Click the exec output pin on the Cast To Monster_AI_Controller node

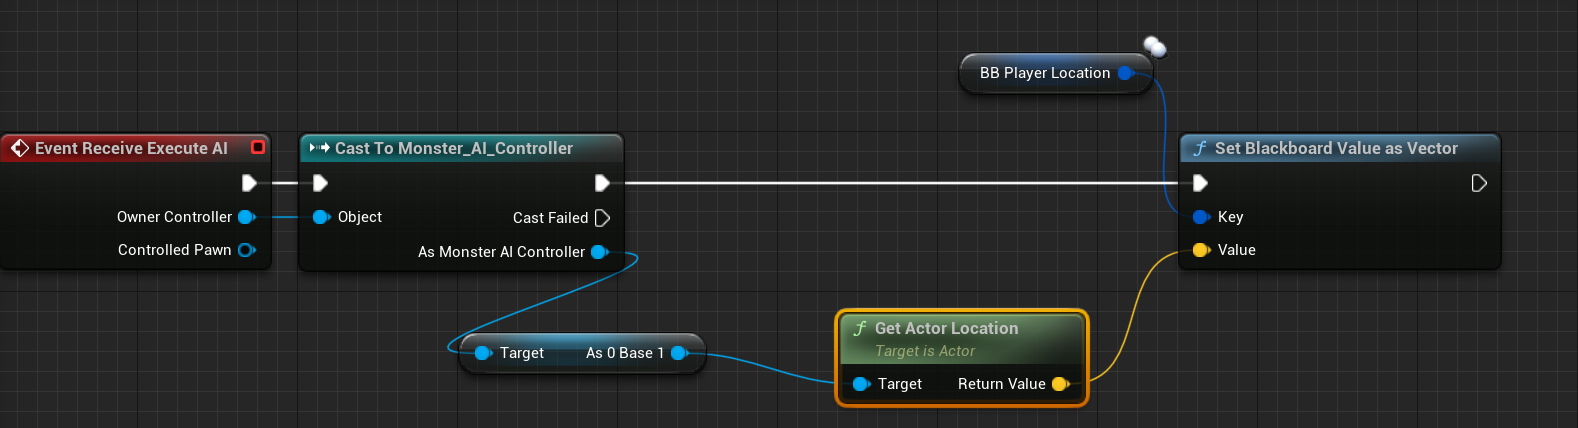[602, 183]
